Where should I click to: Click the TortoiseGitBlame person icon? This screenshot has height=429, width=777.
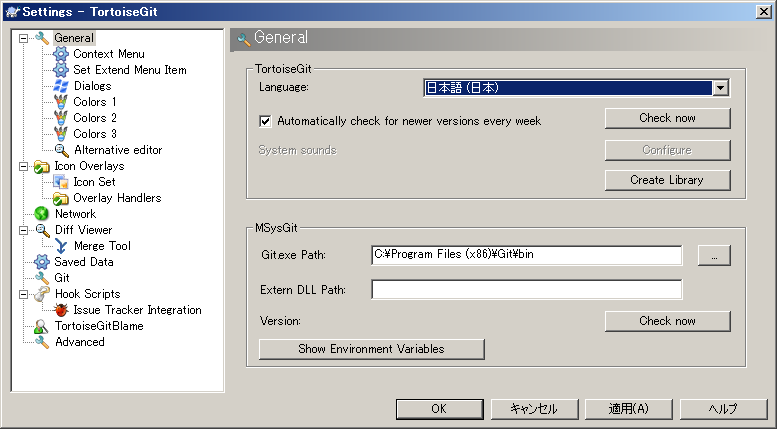tap(42, 326)
